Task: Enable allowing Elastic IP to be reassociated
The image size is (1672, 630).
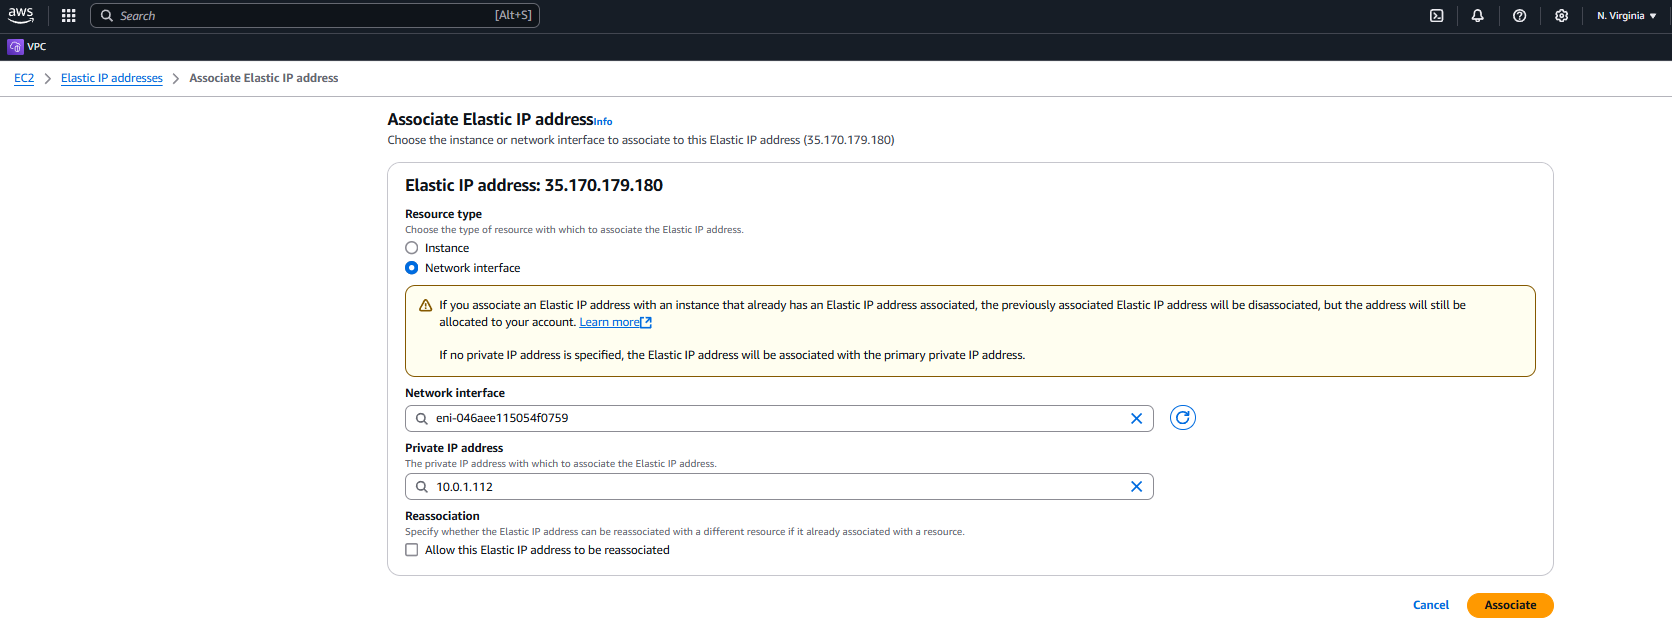Action: click(x=412, y=550)
